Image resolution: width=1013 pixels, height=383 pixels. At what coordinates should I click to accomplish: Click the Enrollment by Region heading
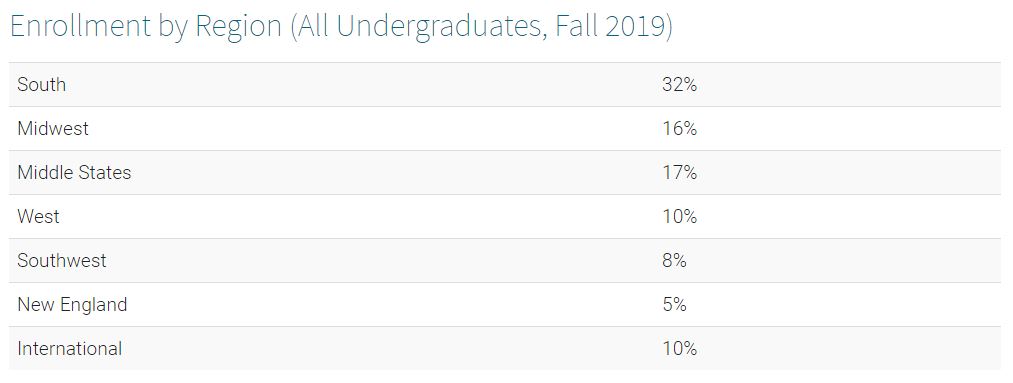341,26
